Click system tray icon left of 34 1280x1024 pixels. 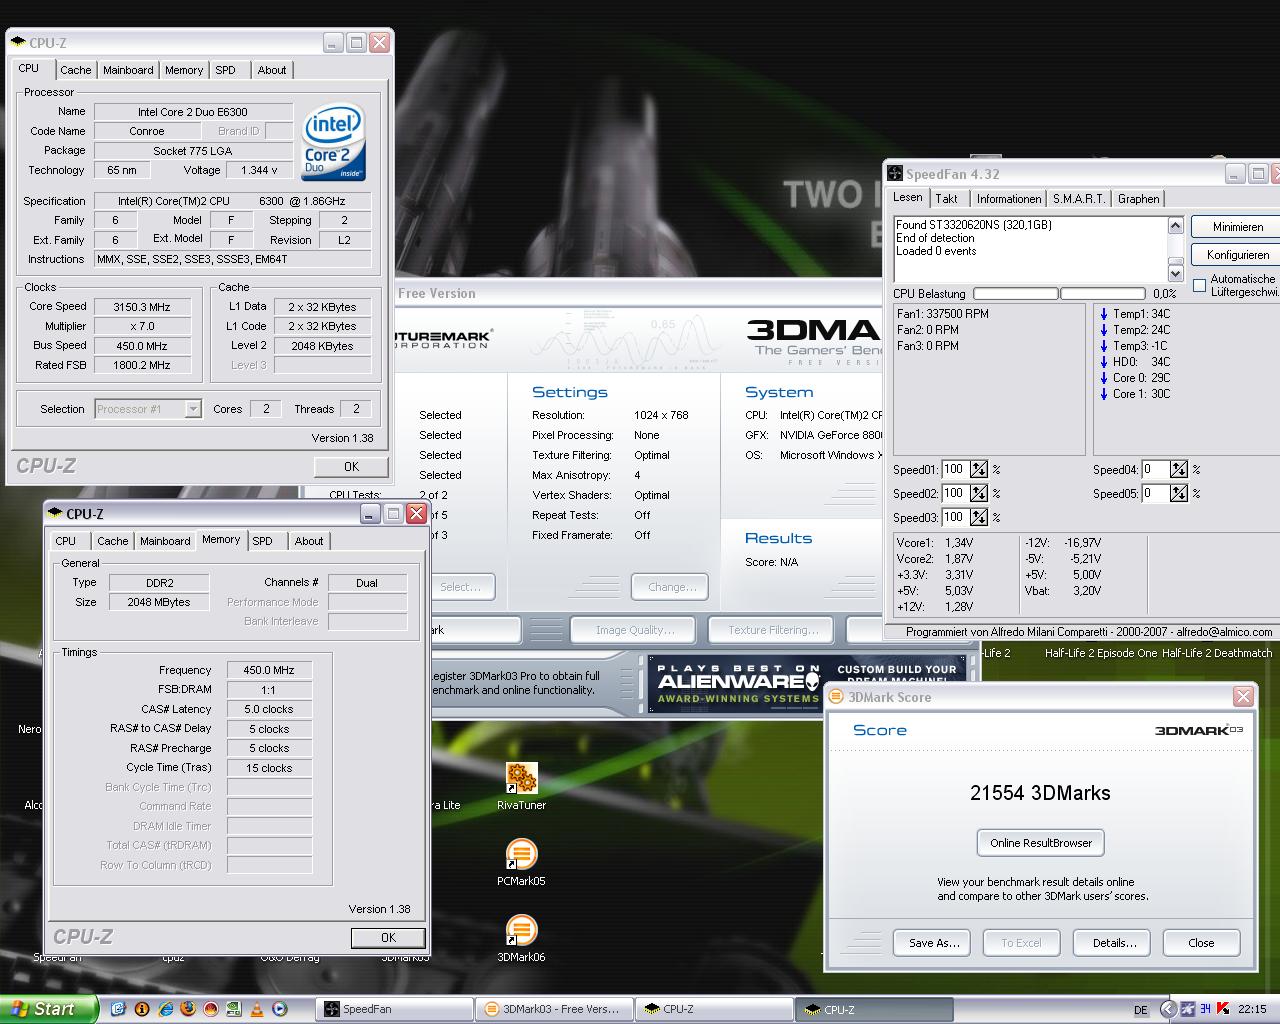click(1187, 1009)
